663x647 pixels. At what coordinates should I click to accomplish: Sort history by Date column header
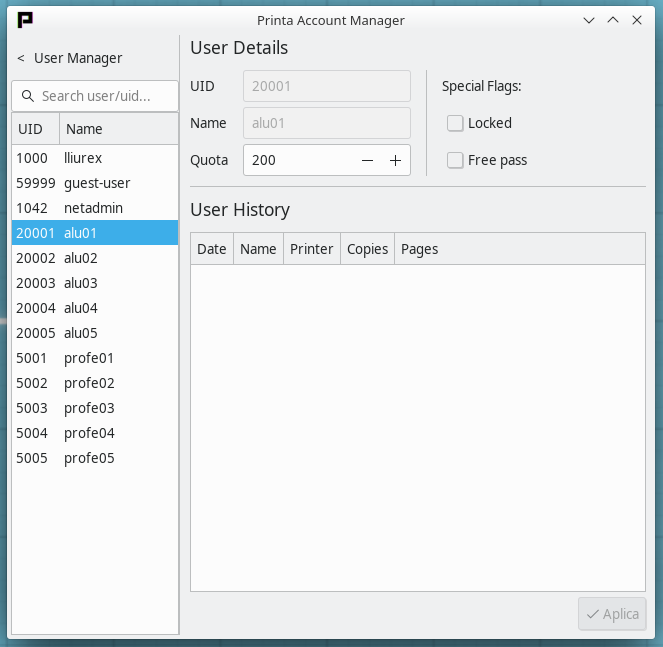[212, 249]
